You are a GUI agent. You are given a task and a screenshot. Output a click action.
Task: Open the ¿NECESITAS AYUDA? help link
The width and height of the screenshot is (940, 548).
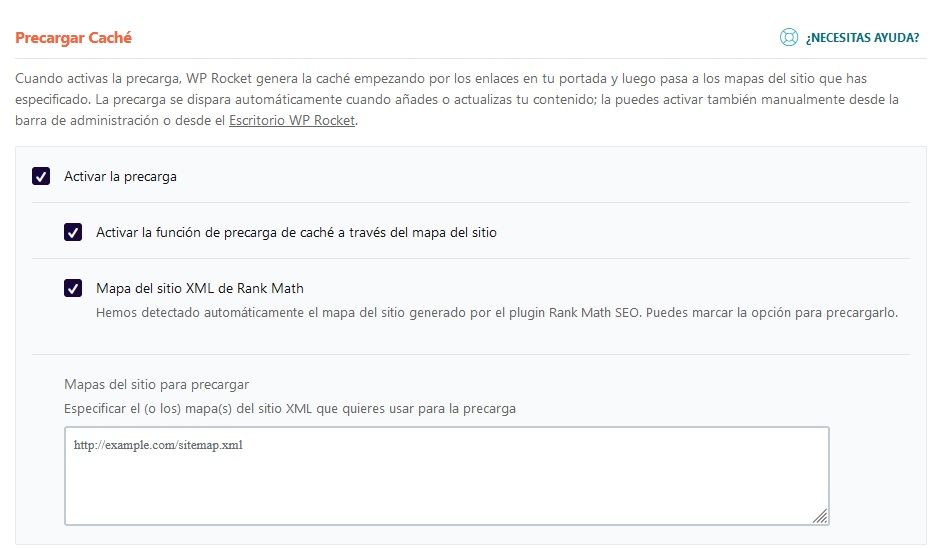pos(862,38)
